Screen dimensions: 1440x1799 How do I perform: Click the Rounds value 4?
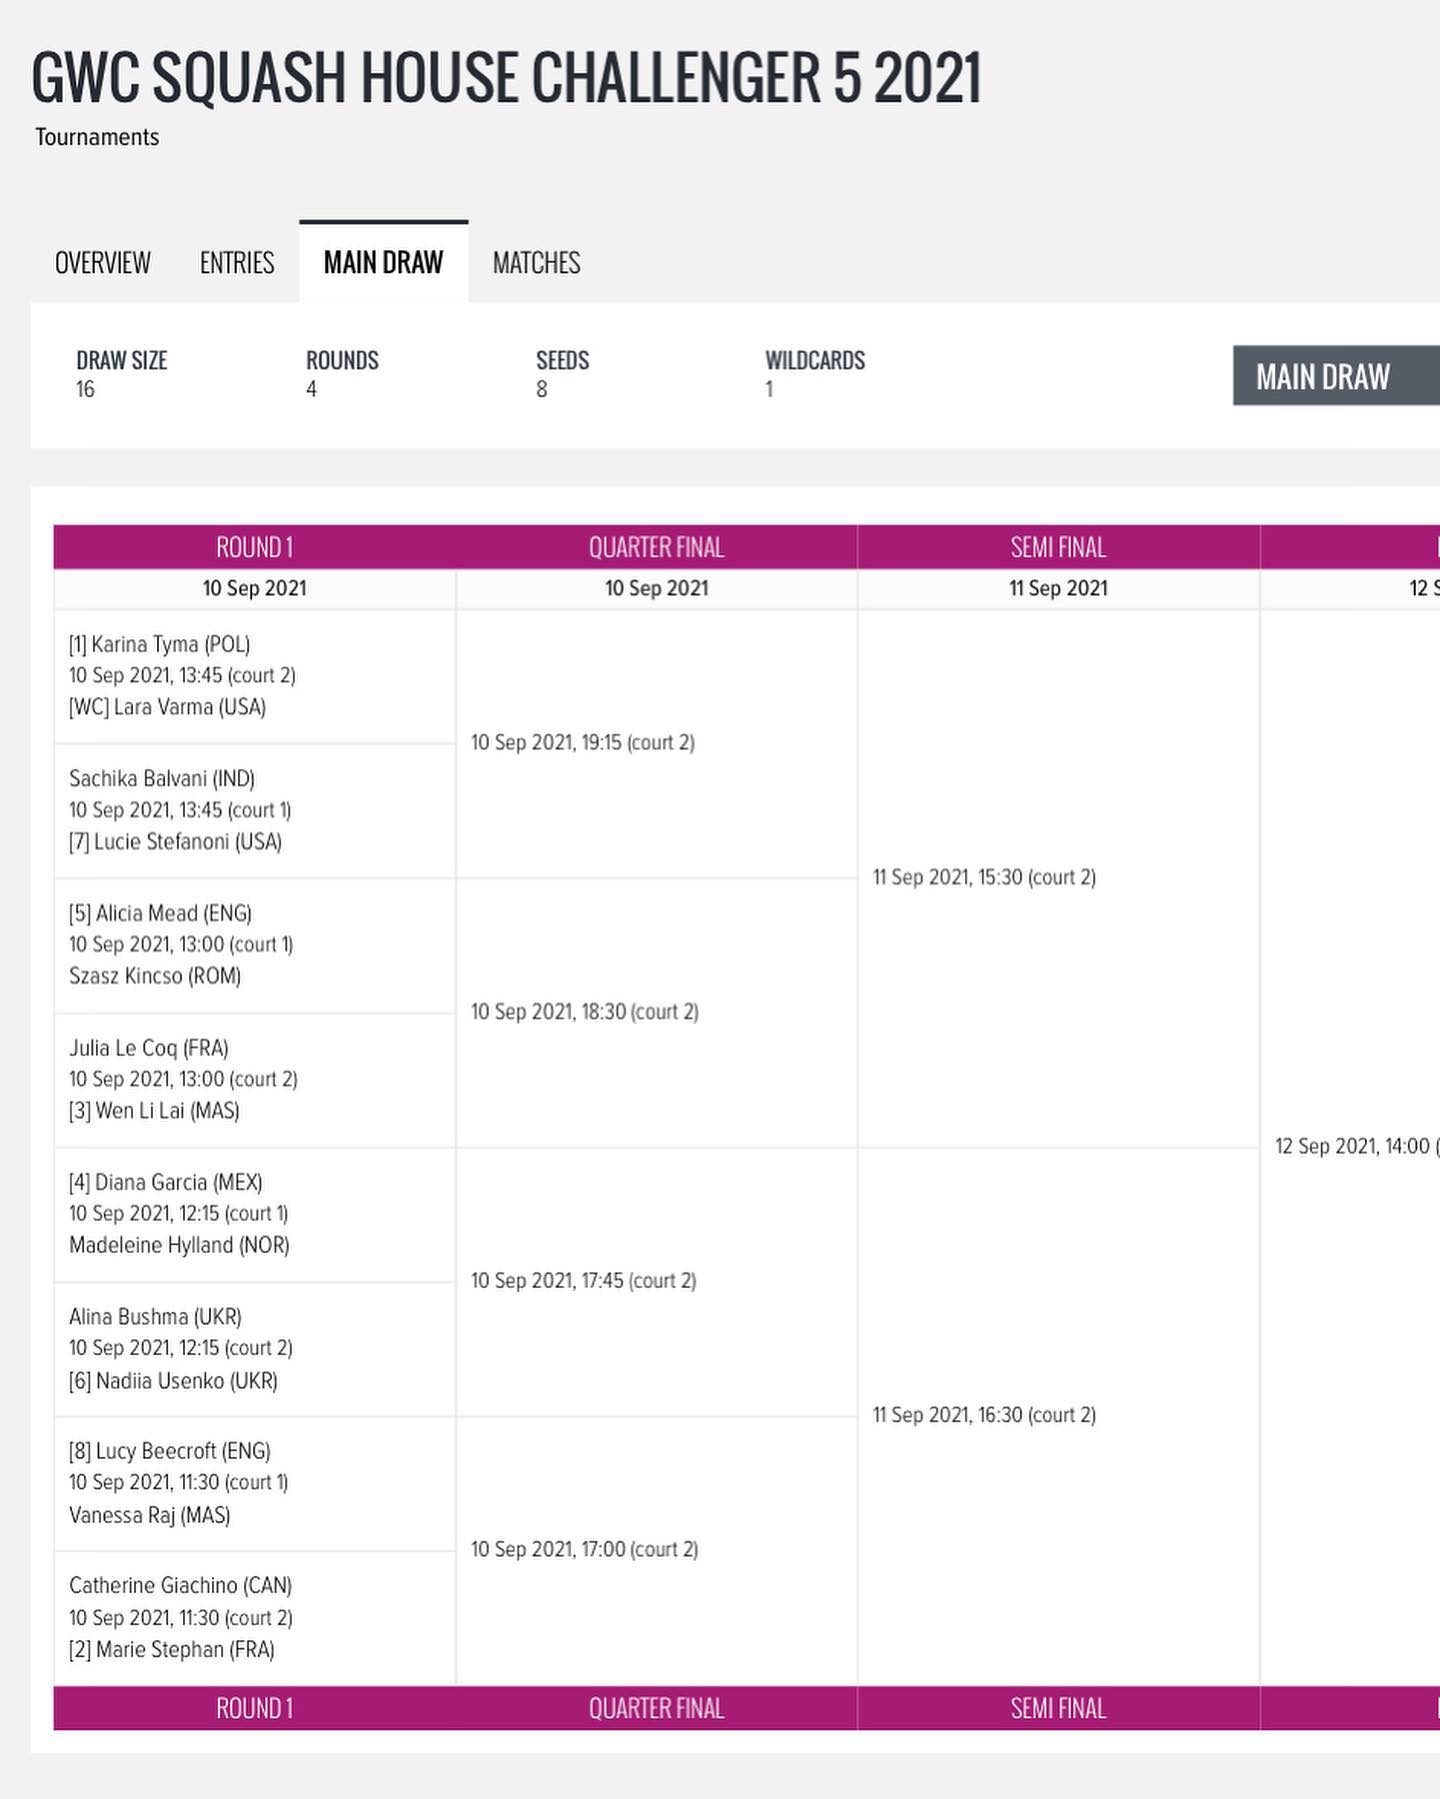(312, 389)
